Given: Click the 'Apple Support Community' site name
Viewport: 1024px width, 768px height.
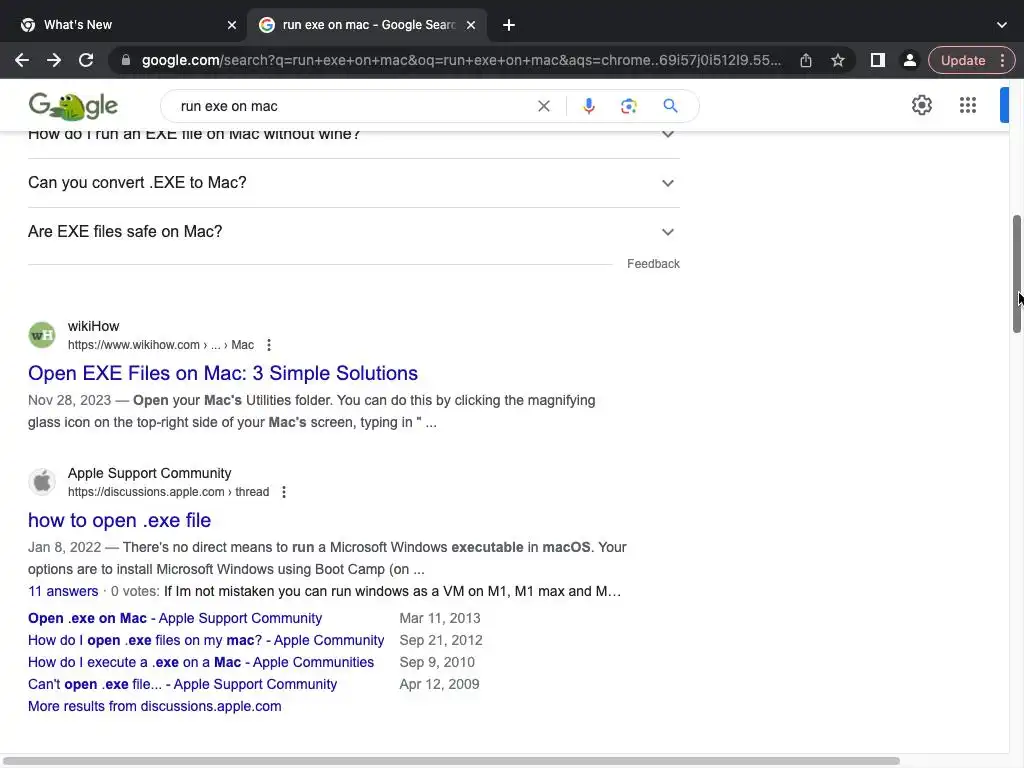Looking at the screenshot, I should click(x=150, y=473).
